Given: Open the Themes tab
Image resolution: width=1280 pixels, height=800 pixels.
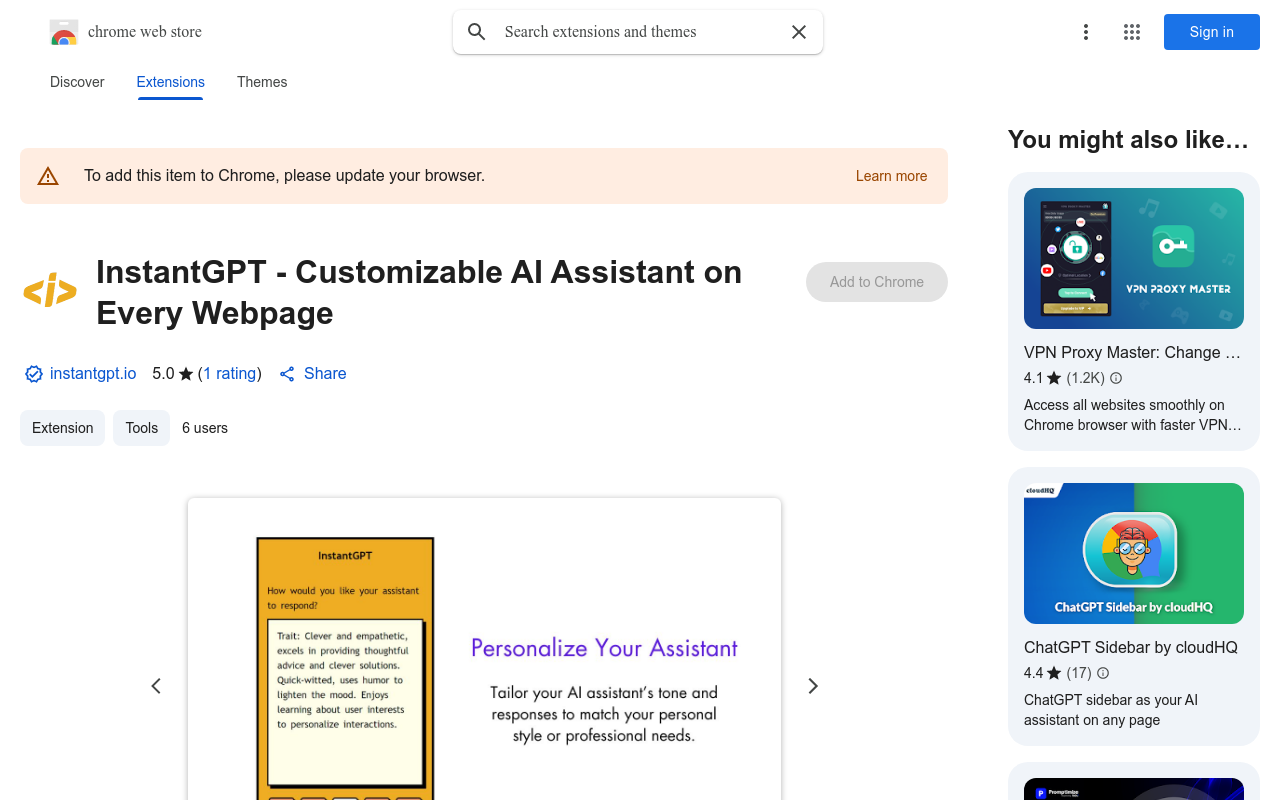Looking at the screenshot, I should [x=262, y=82].
